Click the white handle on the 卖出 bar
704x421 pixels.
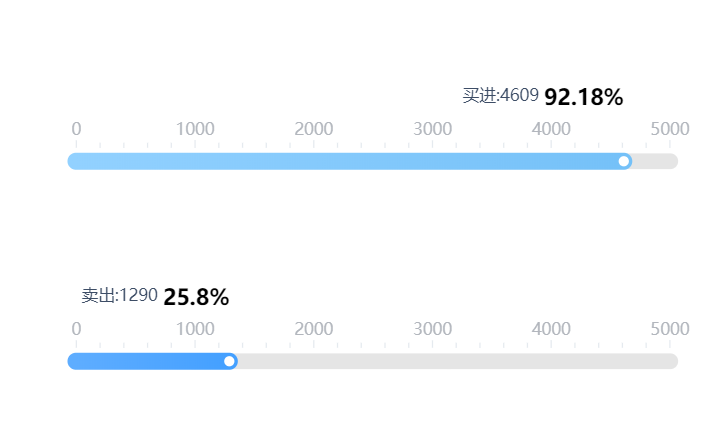[x=229, y=361]
